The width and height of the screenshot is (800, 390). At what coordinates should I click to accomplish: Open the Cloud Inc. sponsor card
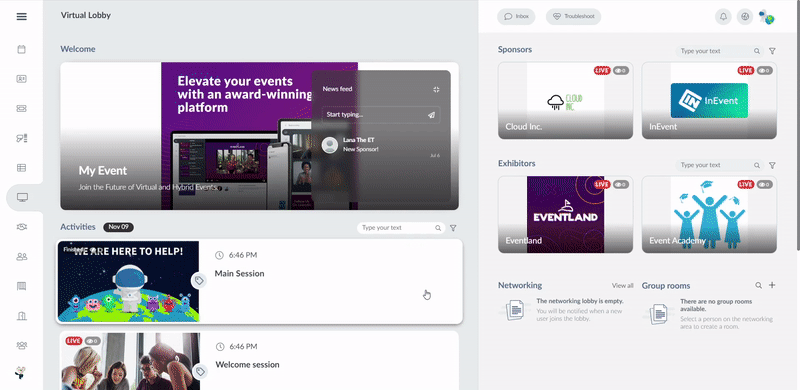[x=565, y=101]
